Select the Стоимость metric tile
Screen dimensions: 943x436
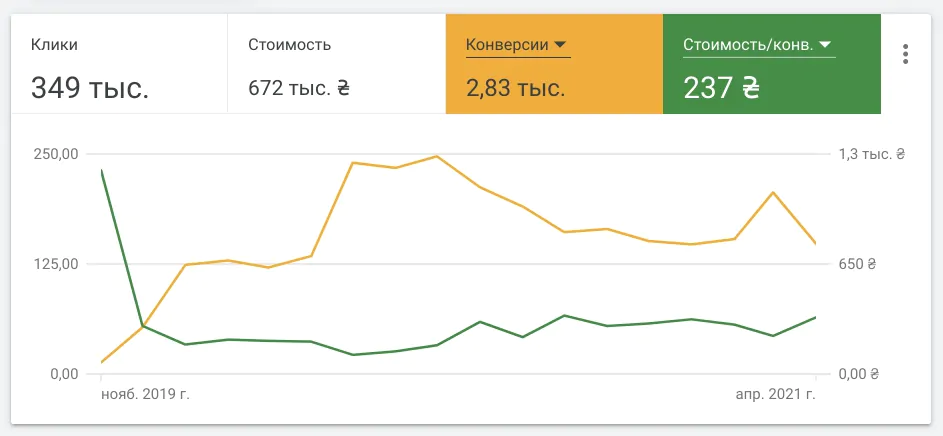(x=336, y=64)
